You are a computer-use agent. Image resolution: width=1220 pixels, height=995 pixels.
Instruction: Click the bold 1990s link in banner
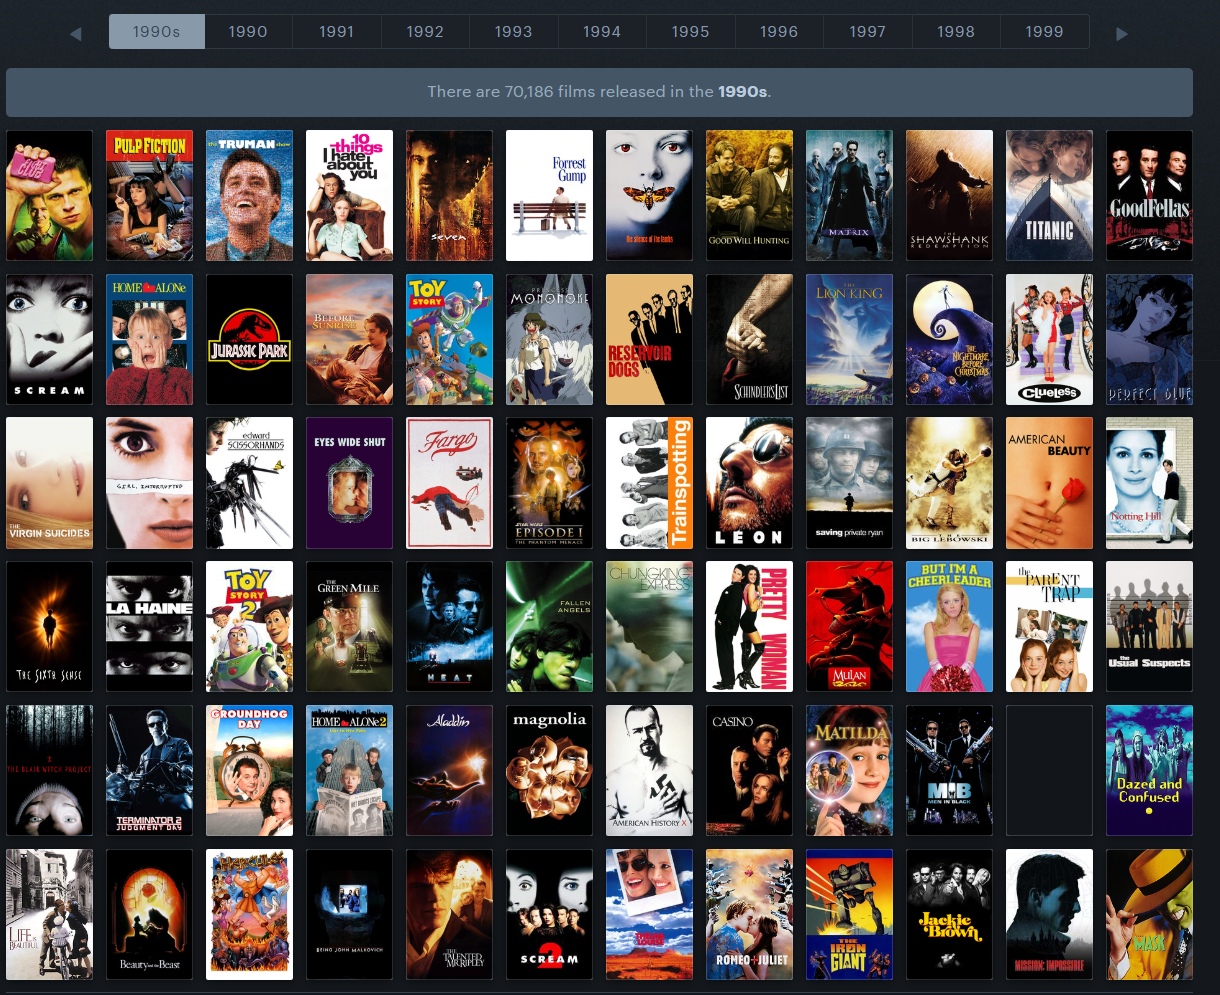tap(742, 92)
